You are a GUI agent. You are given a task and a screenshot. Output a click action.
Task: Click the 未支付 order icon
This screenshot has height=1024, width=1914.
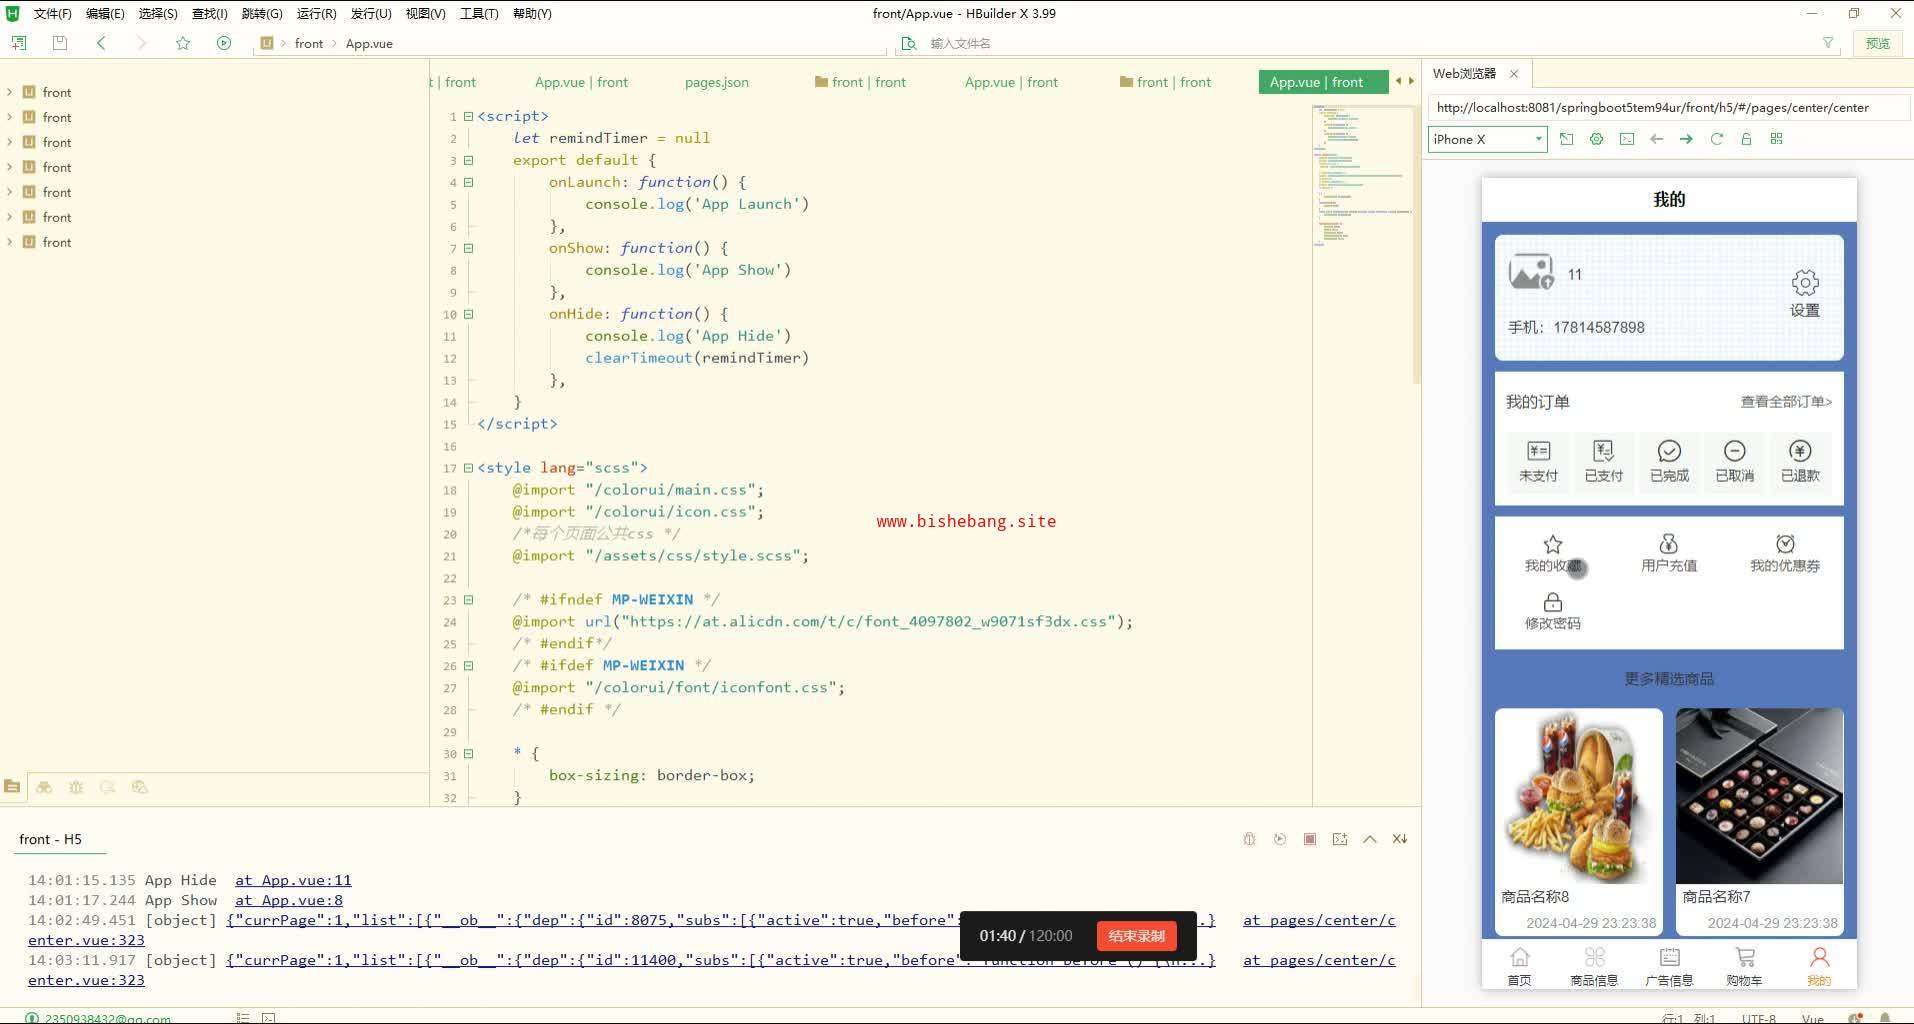1538,452
